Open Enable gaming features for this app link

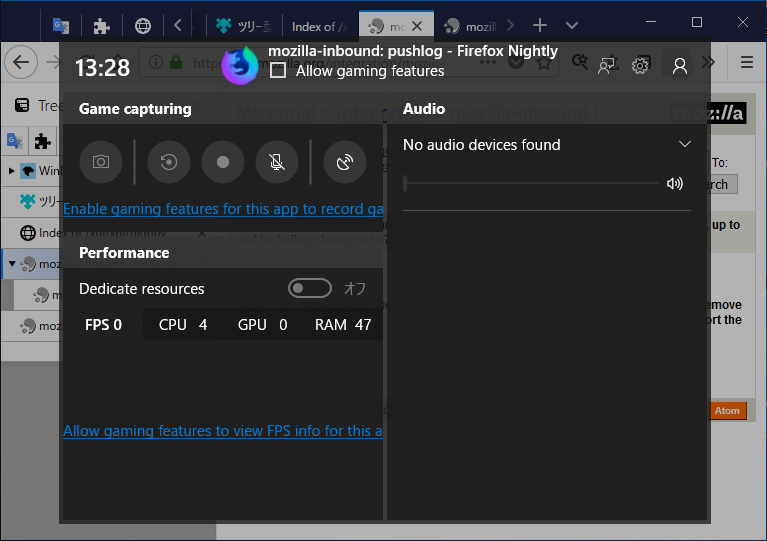(223, 209)
